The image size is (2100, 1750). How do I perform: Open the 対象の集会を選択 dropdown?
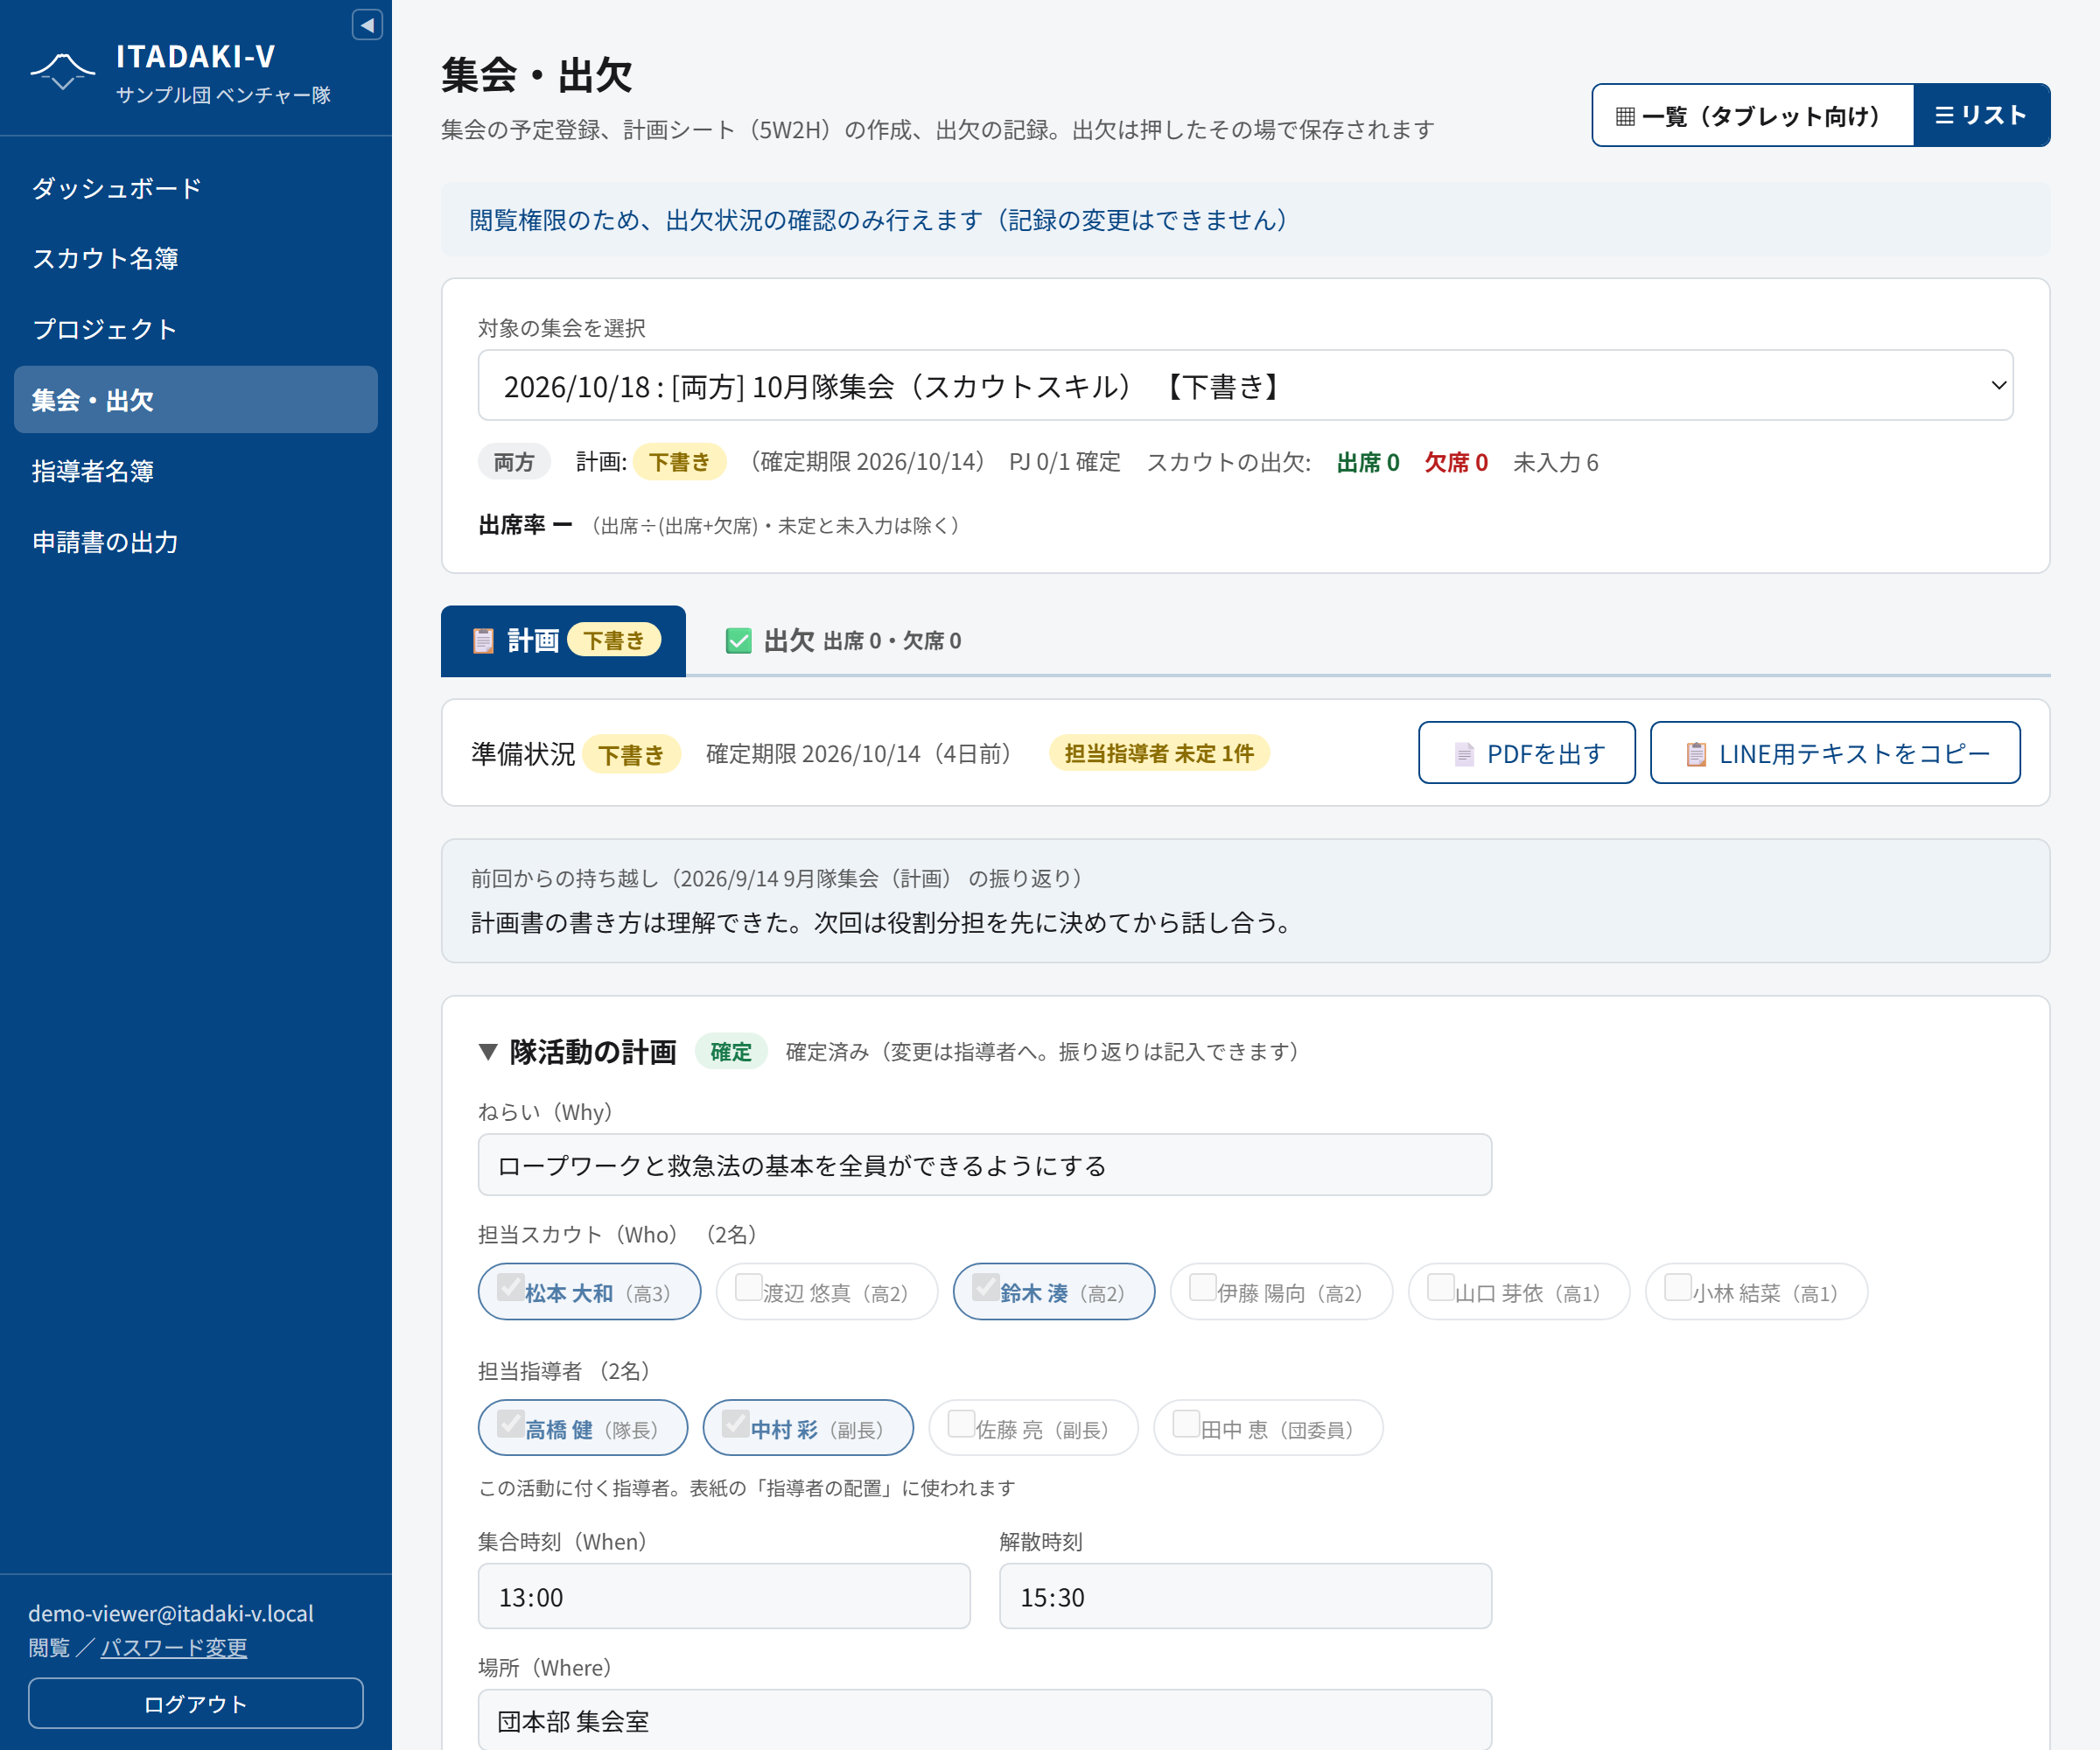[1245, 385]
